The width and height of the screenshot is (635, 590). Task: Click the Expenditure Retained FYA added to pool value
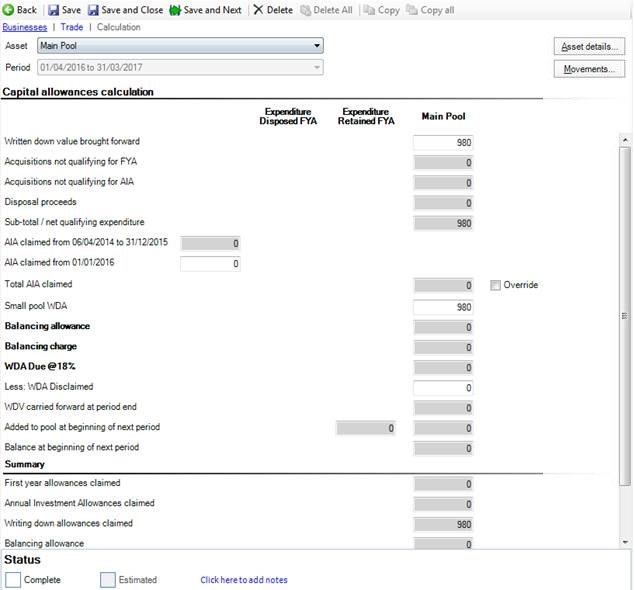366,428
